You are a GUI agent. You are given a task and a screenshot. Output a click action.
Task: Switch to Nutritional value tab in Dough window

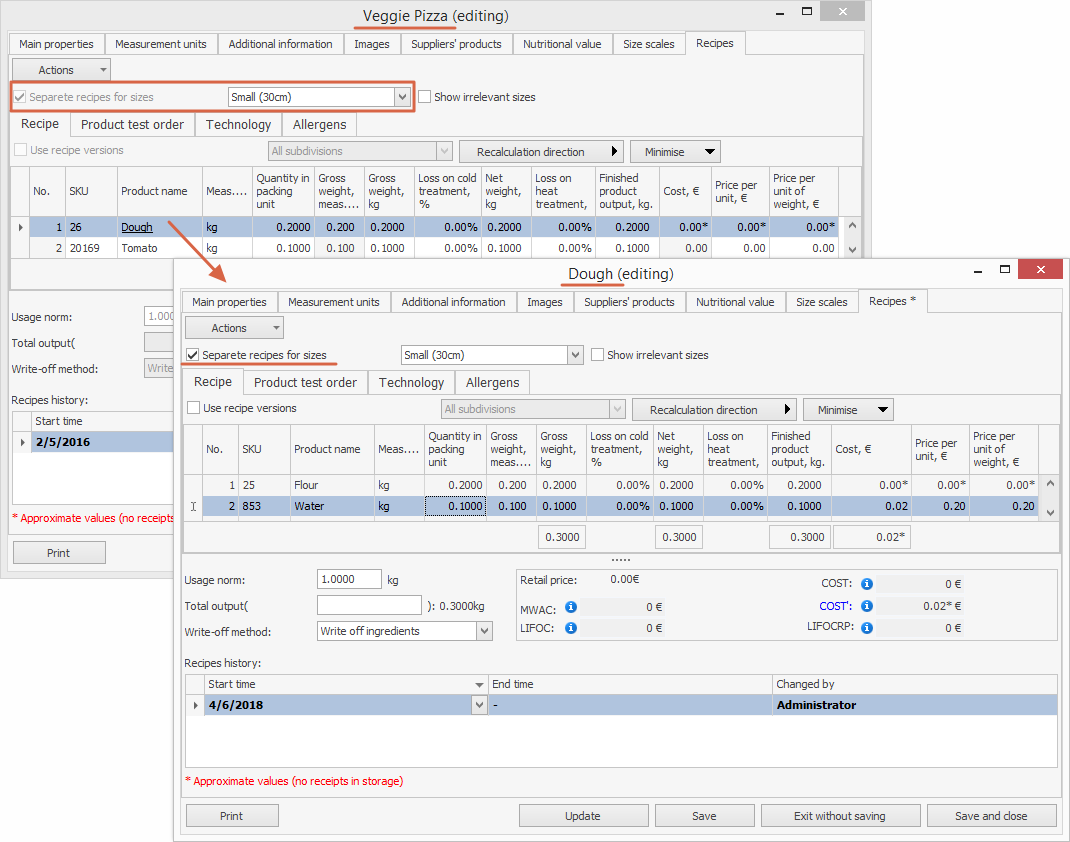734,302
